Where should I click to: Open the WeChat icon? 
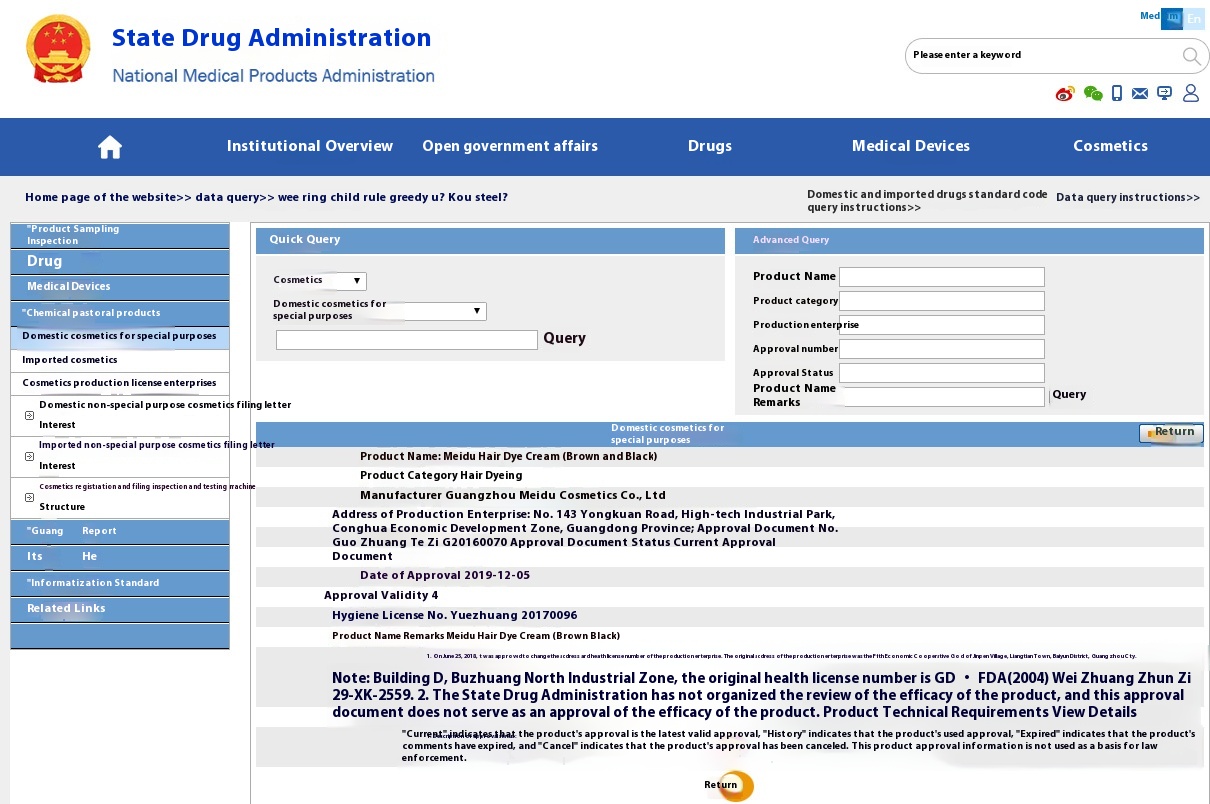(1093, 94)
